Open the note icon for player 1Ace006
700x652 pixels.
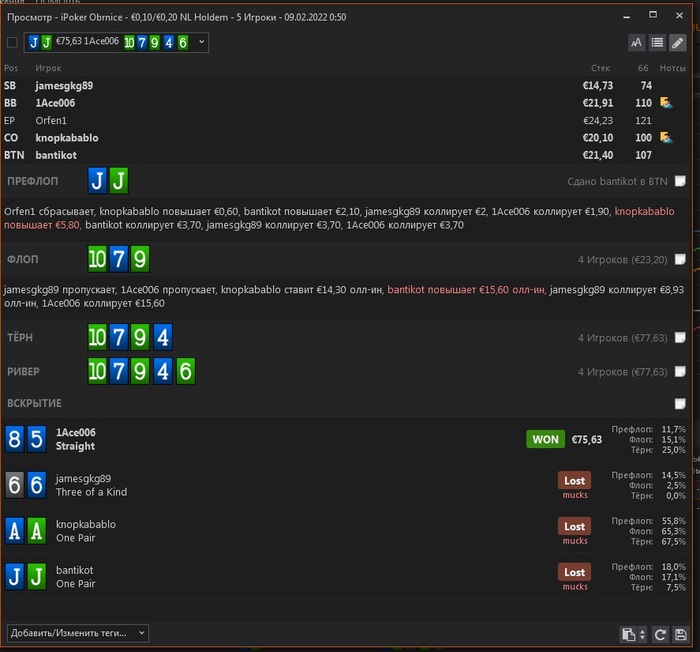click(x=666, y=103)
